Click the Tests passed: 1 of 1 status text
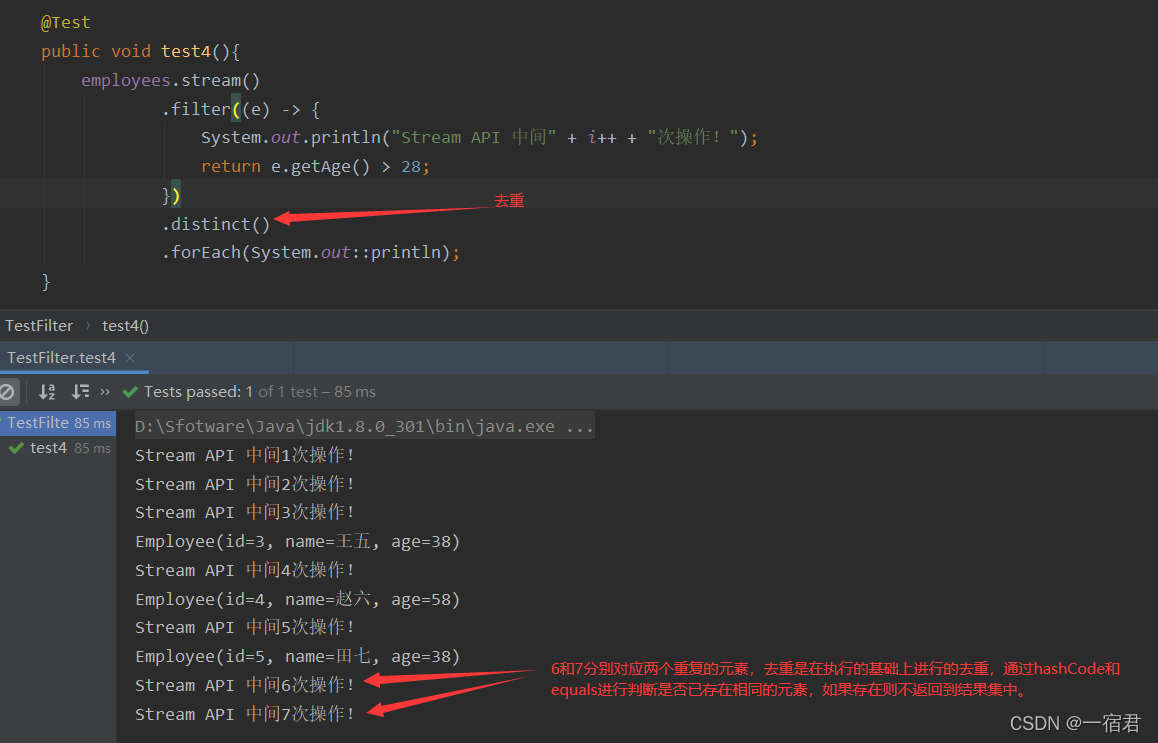The image size is (1158, 743). (x=260, y=392)
